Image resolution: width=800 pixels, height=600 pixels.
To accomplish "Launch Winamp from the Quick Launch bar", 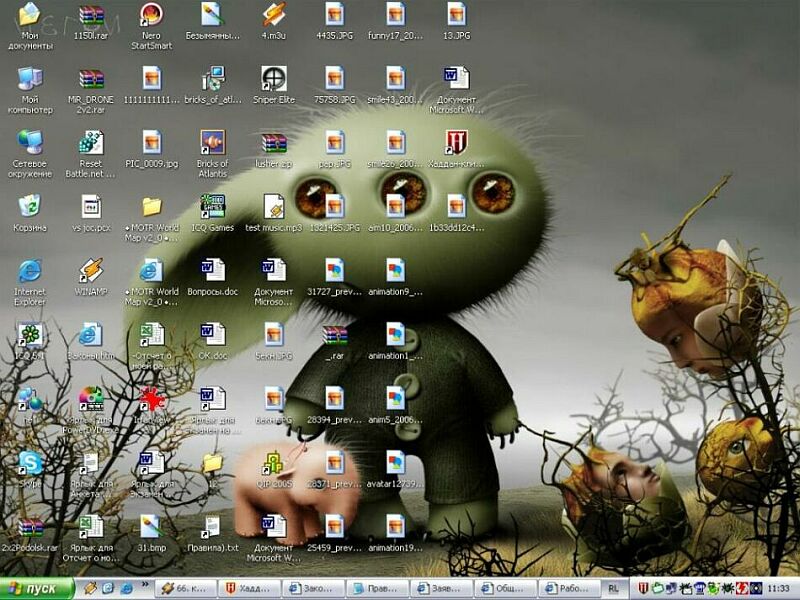I will tap(91, 589).
